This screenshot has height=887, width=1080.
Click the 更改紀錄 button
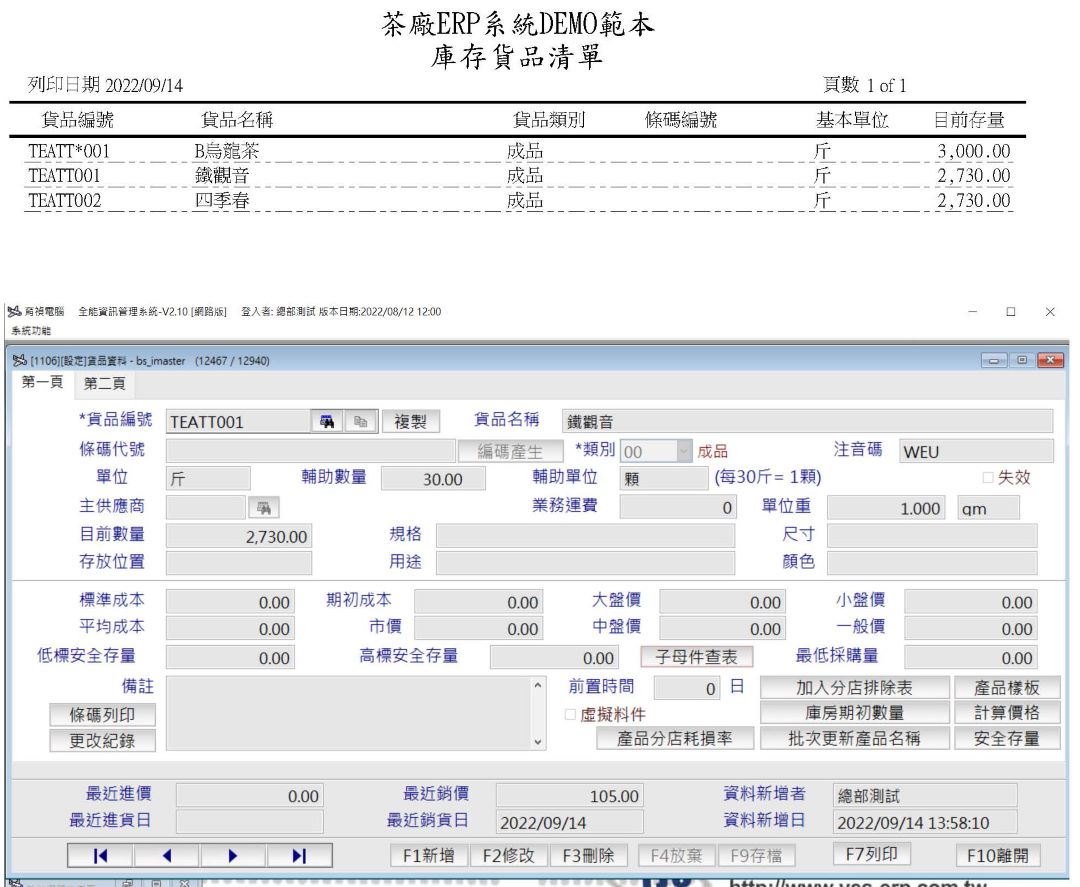[102, 741]
